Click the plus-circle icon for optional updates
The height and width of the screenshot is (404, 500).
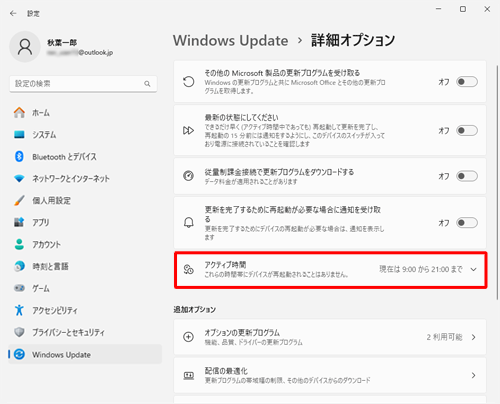189,337
